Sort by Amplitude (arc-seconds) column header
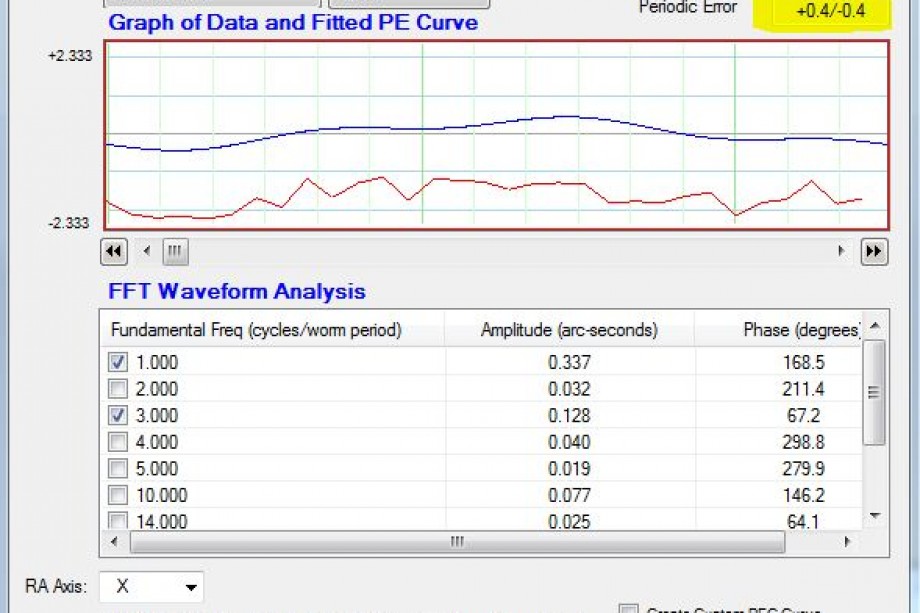 pos(568,330)
